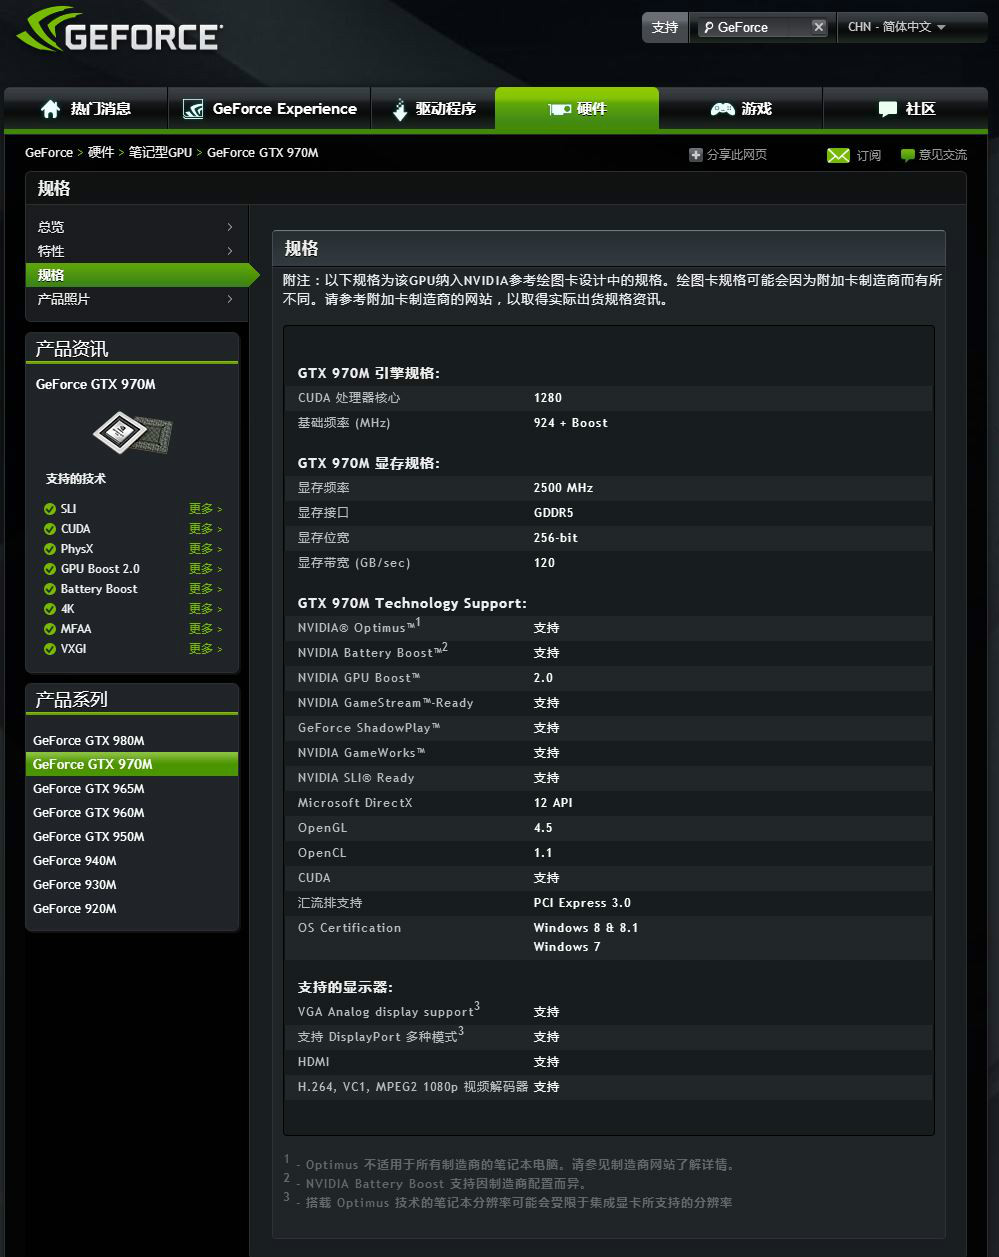Viewport: 999px width, 1257px height.
Task: Click the PCI Express 3.0 value
Action: (x=582, y=903)
